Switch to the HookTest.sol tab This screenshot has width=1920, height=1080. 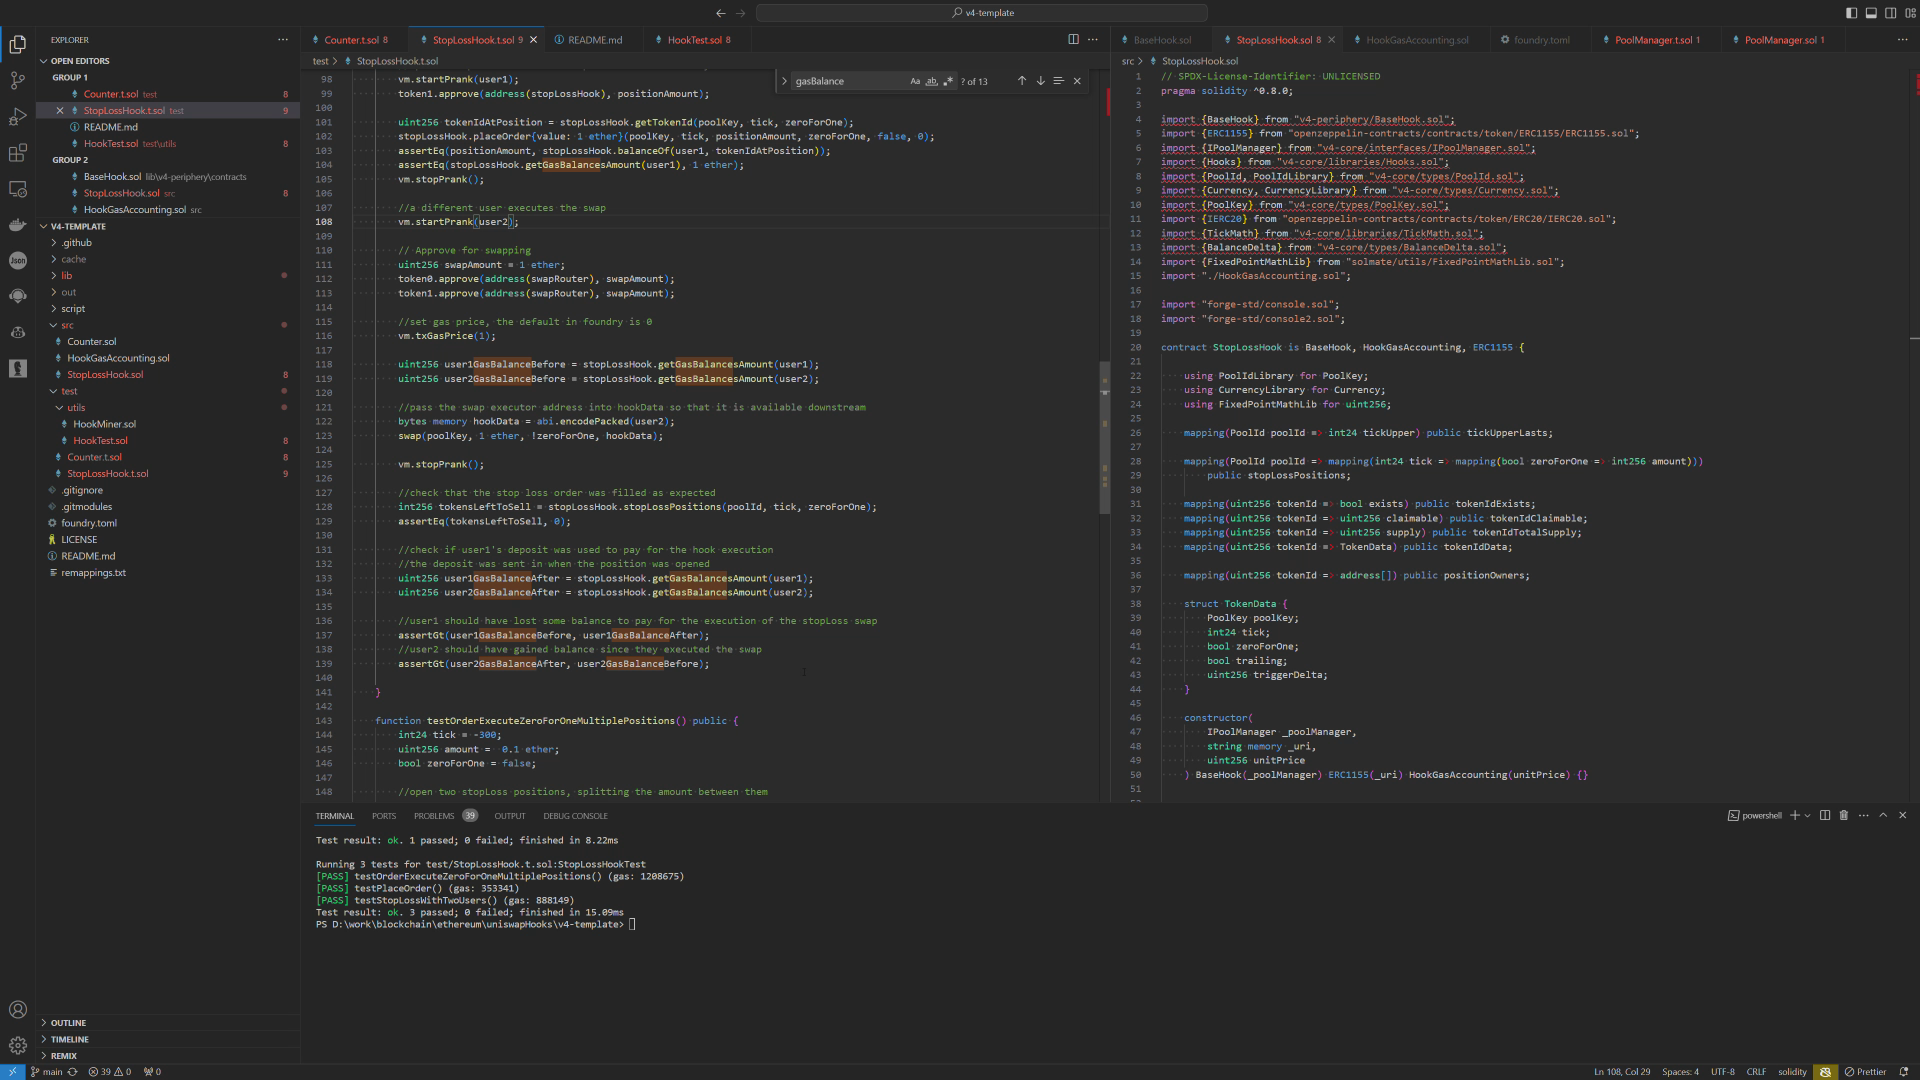coord(698,40)
